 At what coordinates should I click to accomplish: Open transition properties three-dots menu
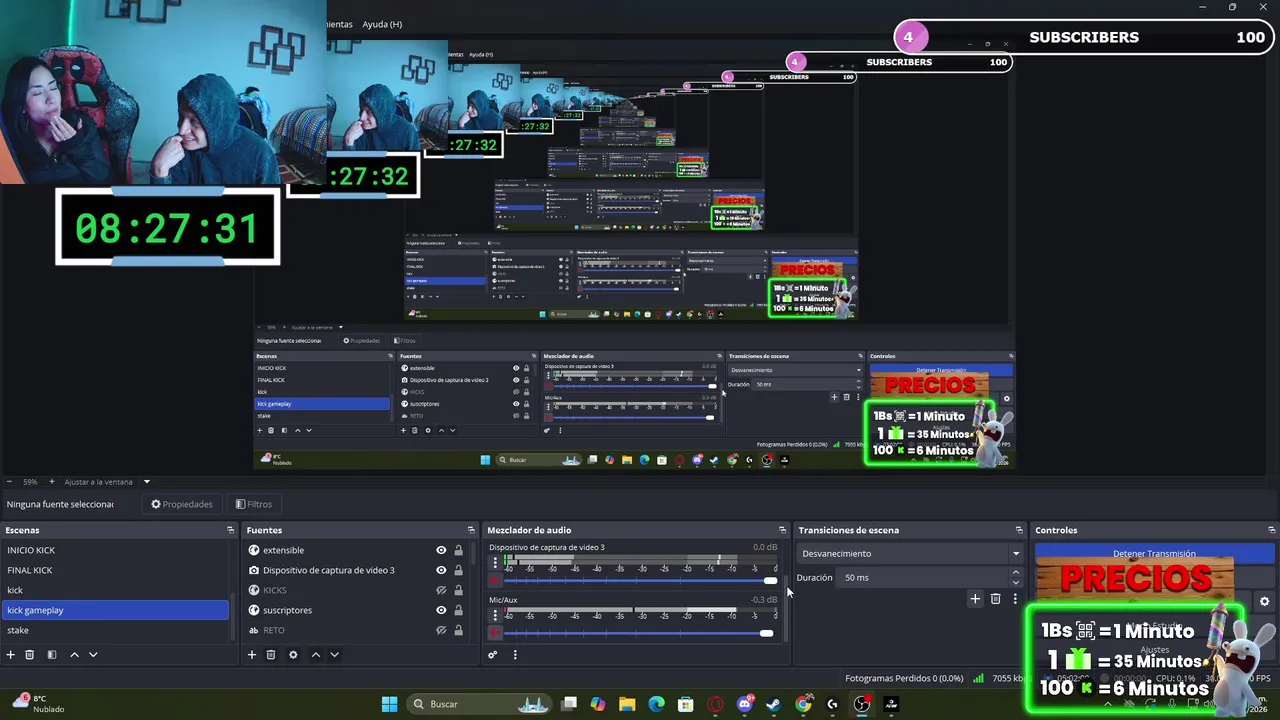click(x=1015, y=599)
